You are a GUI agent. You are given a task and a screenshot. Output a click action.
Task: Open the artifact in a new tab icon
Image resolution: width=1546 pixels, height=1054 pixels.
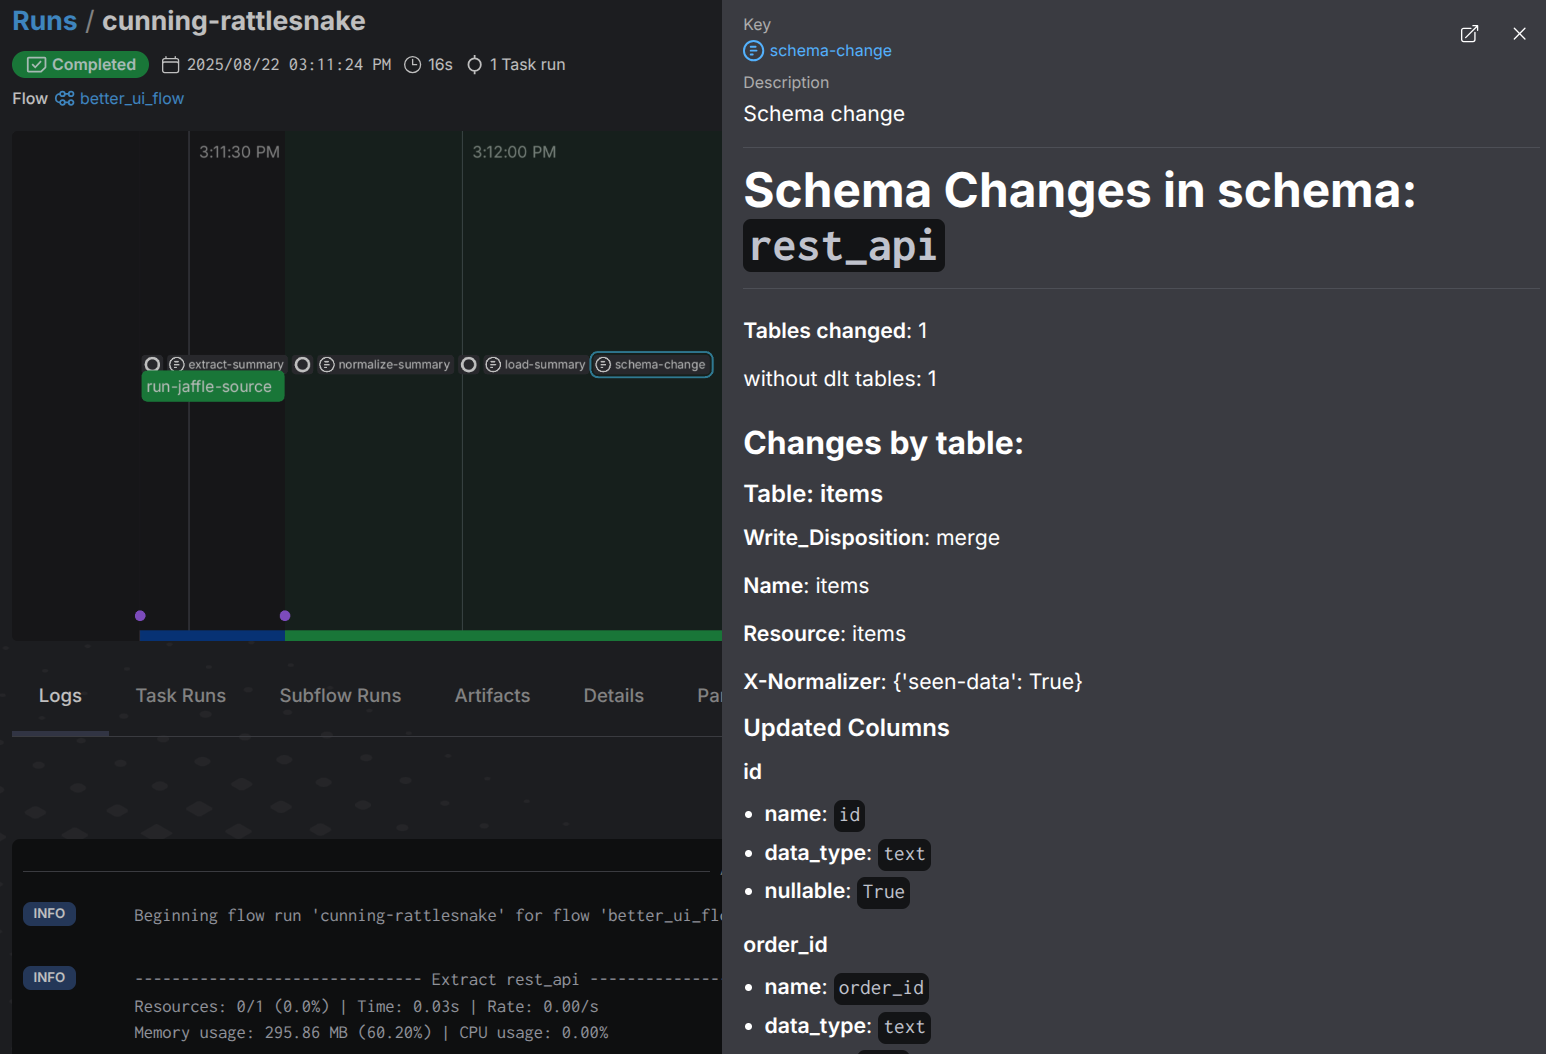pos(1469,34)
